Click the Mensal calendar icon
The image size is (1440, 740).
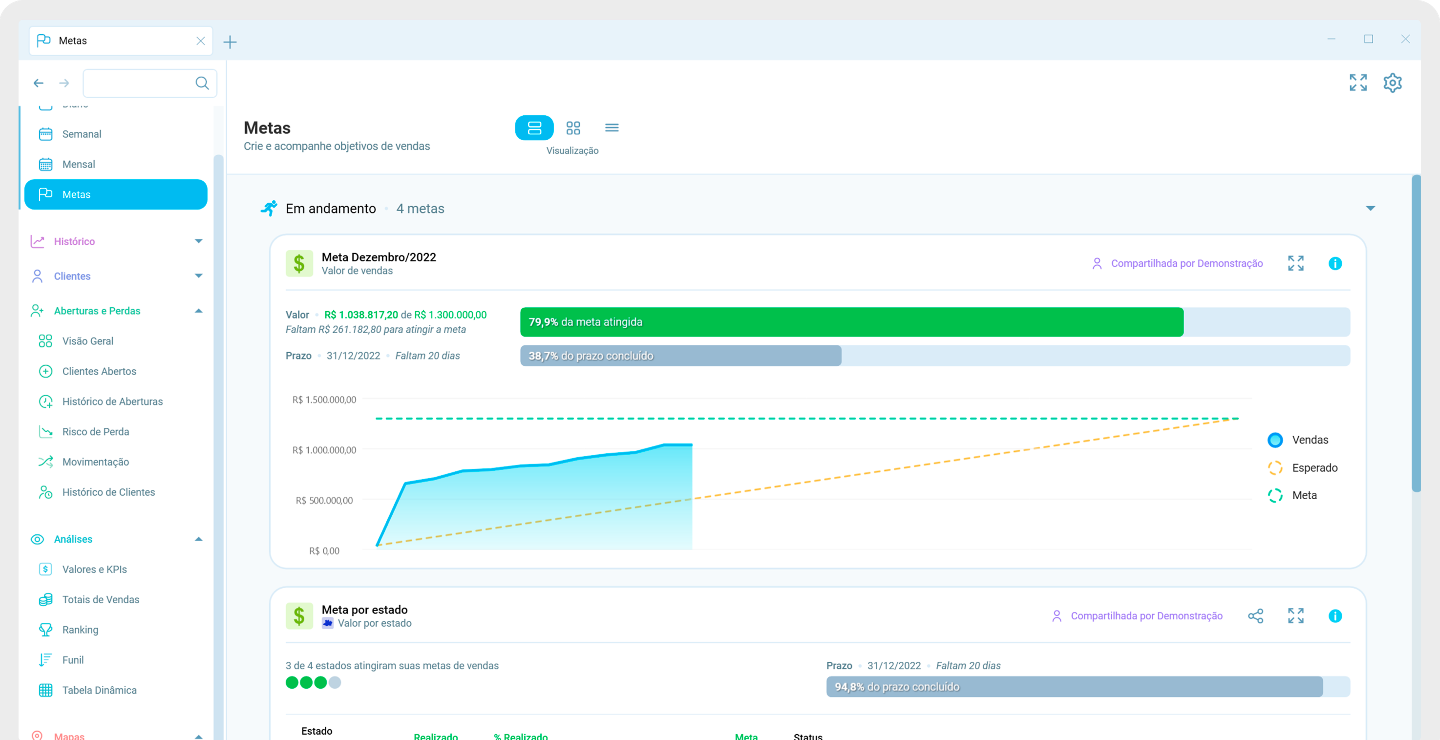[x=45, y=164]
